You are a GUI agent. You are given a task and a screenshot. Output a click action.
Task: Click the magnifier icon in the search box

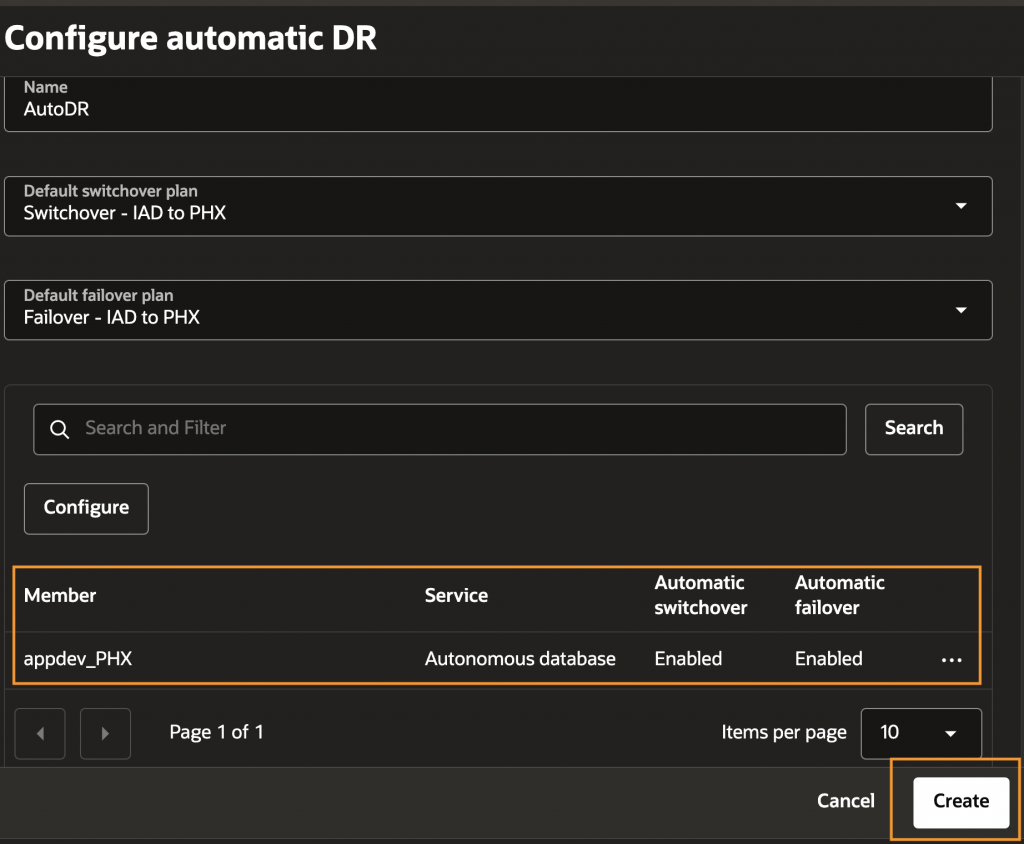click(x=60, y=429)
